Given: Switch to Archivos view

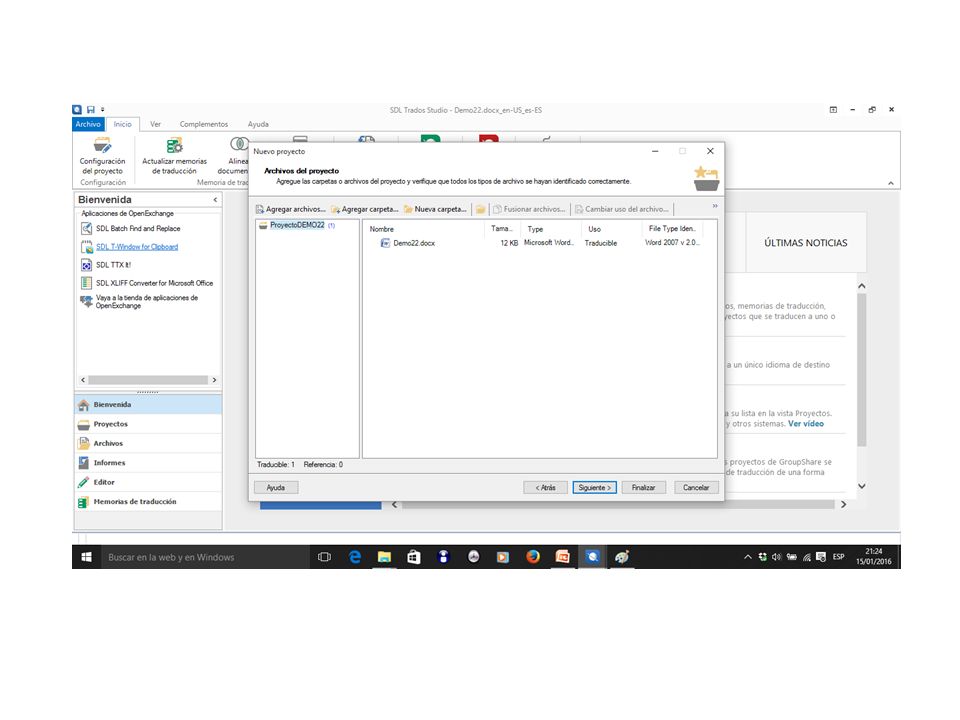Looking at the screenshot, I should click(x=148, y=443).
